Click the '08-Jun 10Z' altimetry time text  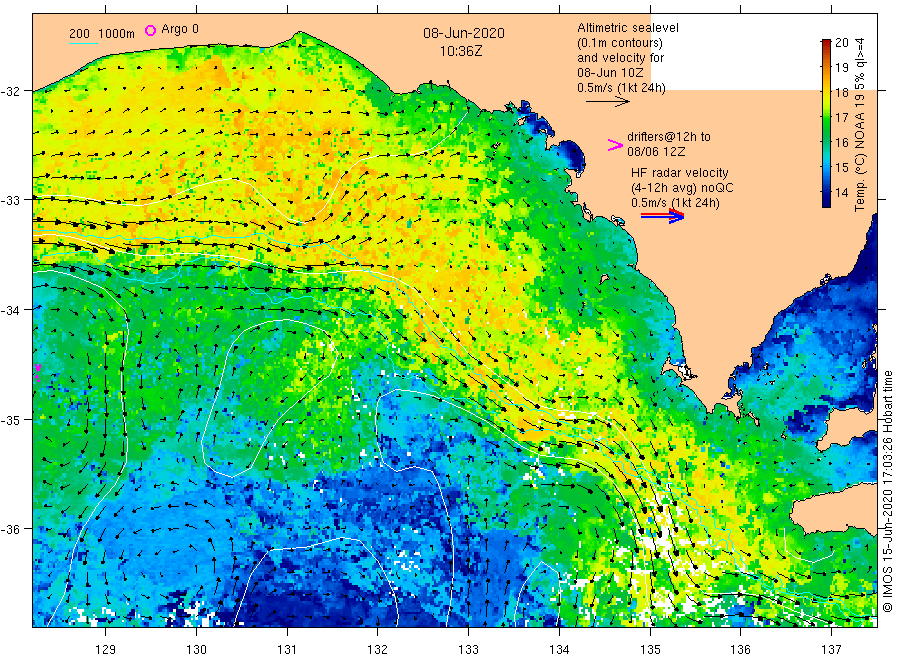[x=611, y=73]
